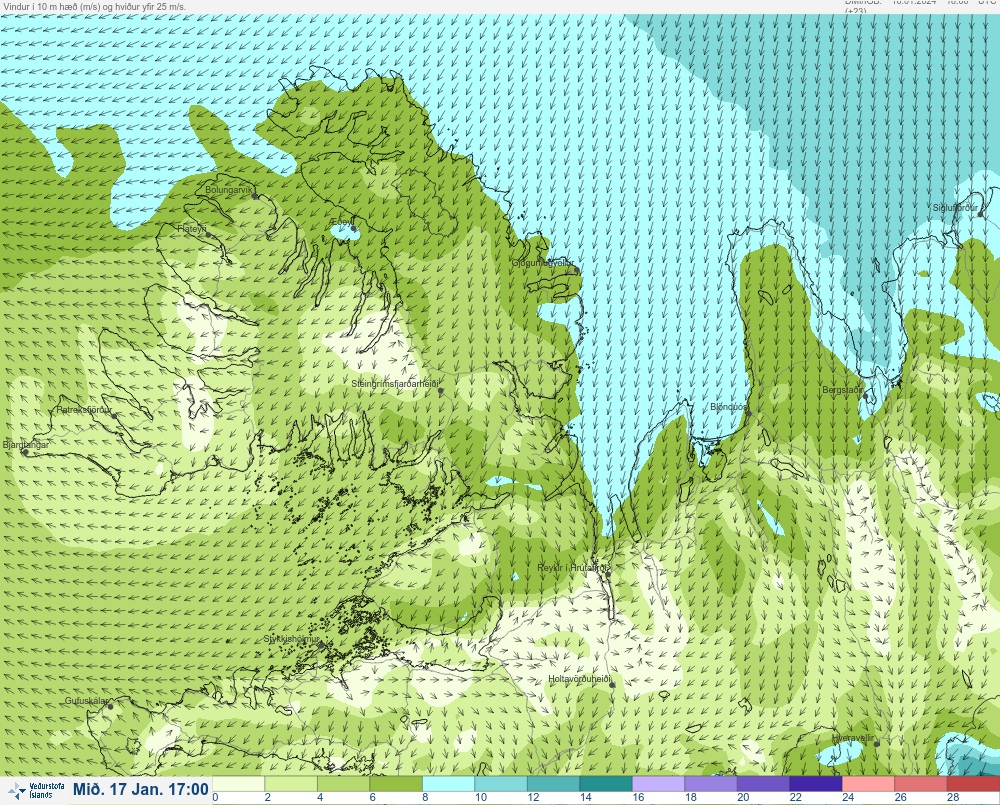This screenshot has width=1000, height=805.
Task: Select the Hveravellir station label
Action: (x=853, y=739)
